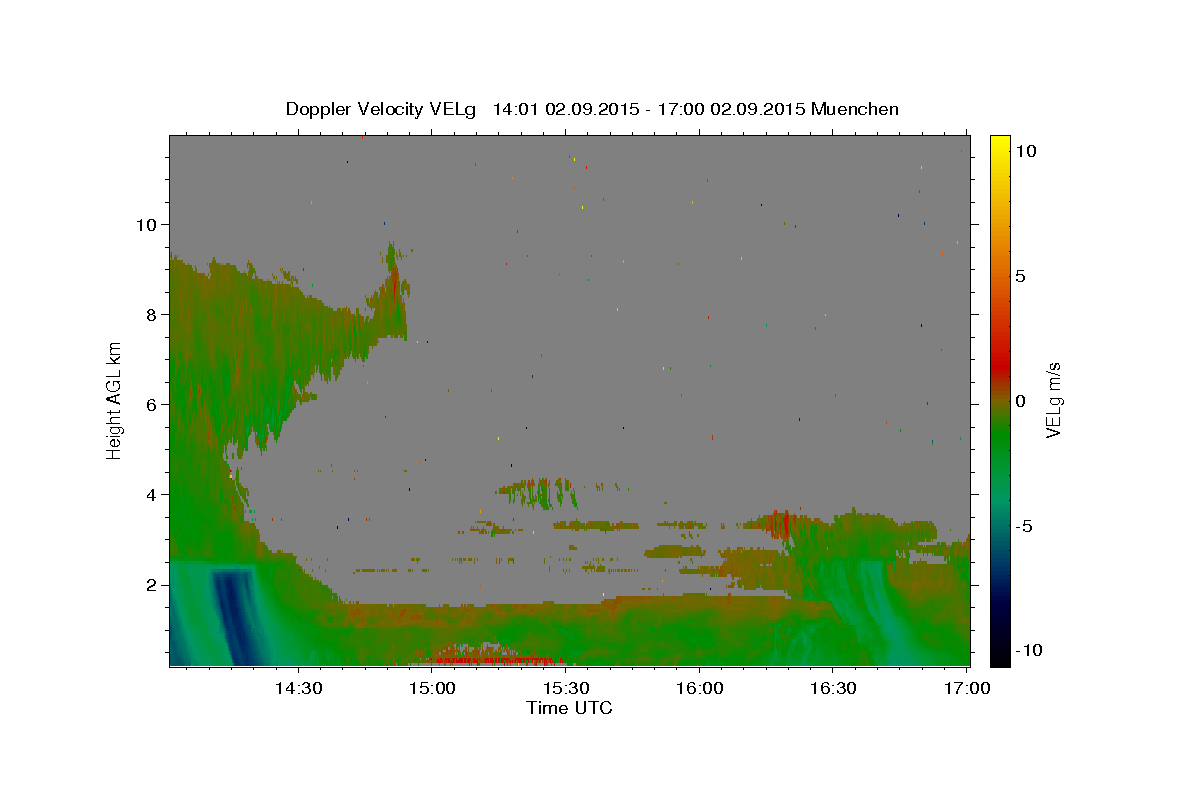Screen dimensions: 1200x800
Task: Click the 15:00 time tick label
Action: coord(432,688)
